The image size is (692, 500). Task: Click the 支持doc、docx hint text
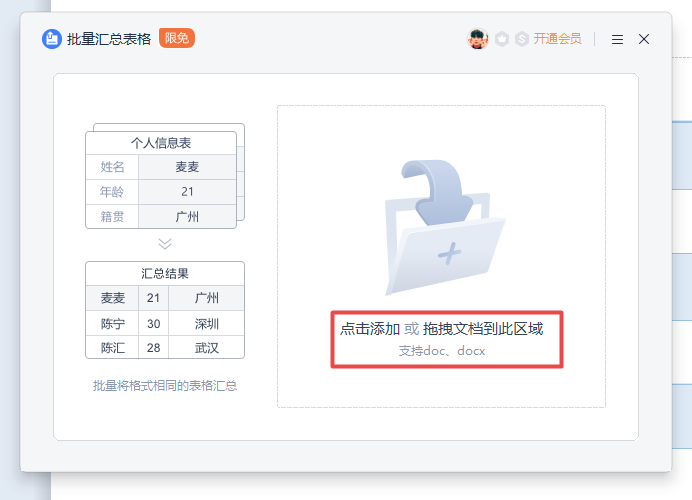tap(441, 350)
